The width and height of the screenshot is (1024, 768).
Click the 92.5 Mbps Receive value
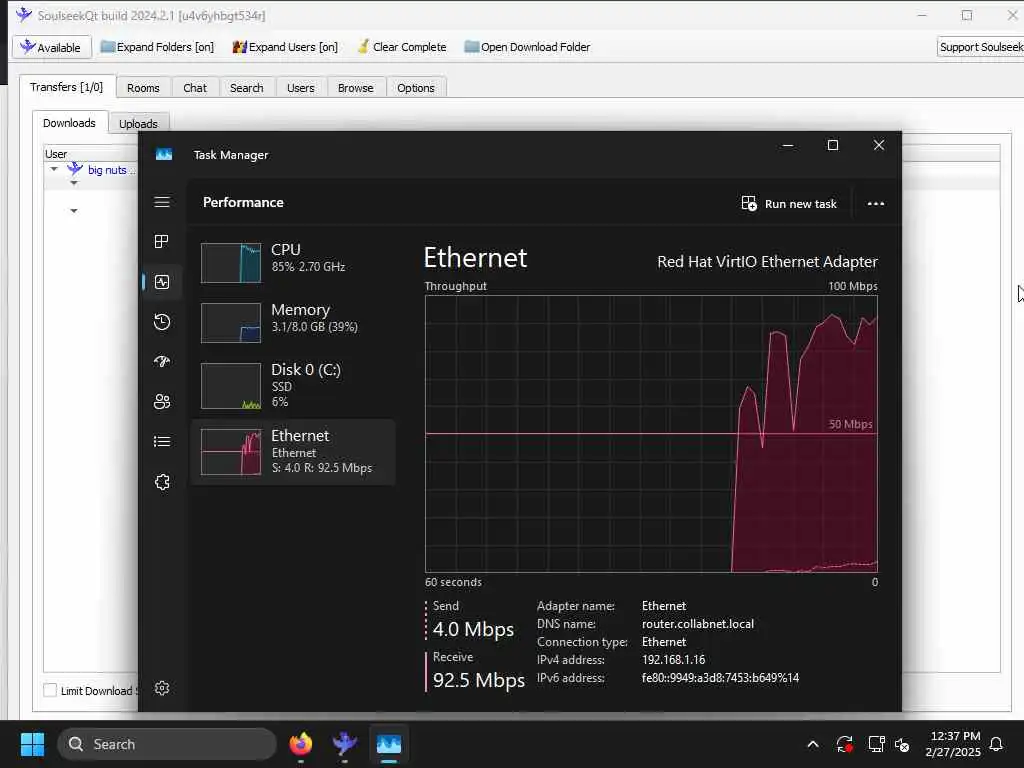coord(479,680)
